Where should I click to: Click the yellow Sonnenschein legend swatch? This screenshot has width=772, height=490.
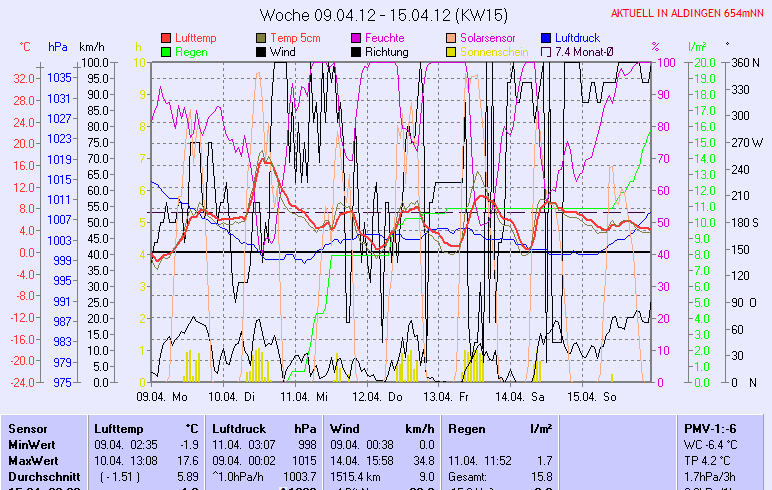(452, 52)
